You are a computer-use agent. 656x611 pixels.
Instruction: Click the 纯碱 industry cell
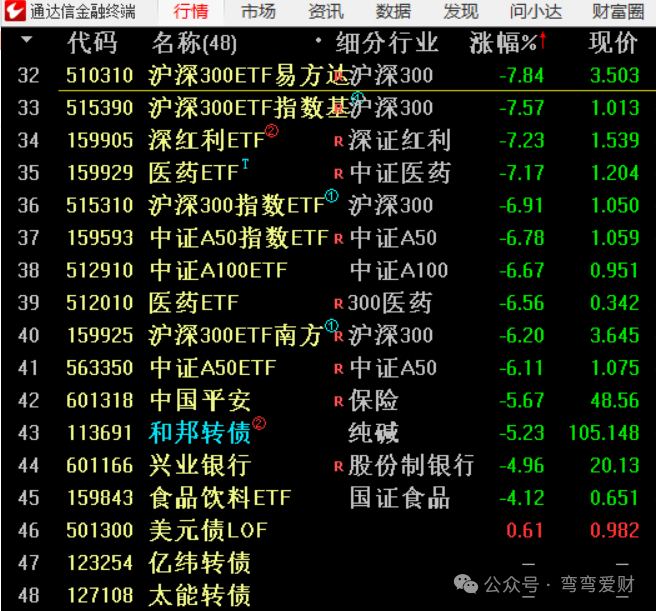pyautogui.click(x=374, y=433)
